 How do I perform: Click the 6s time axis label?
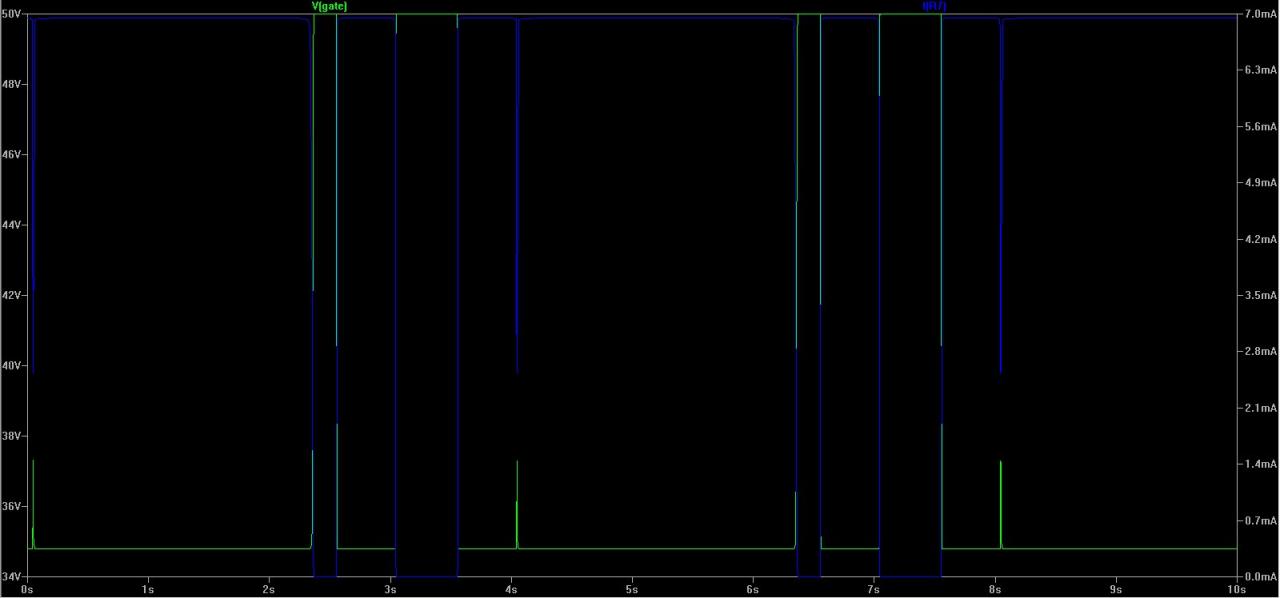click(752, 590)
